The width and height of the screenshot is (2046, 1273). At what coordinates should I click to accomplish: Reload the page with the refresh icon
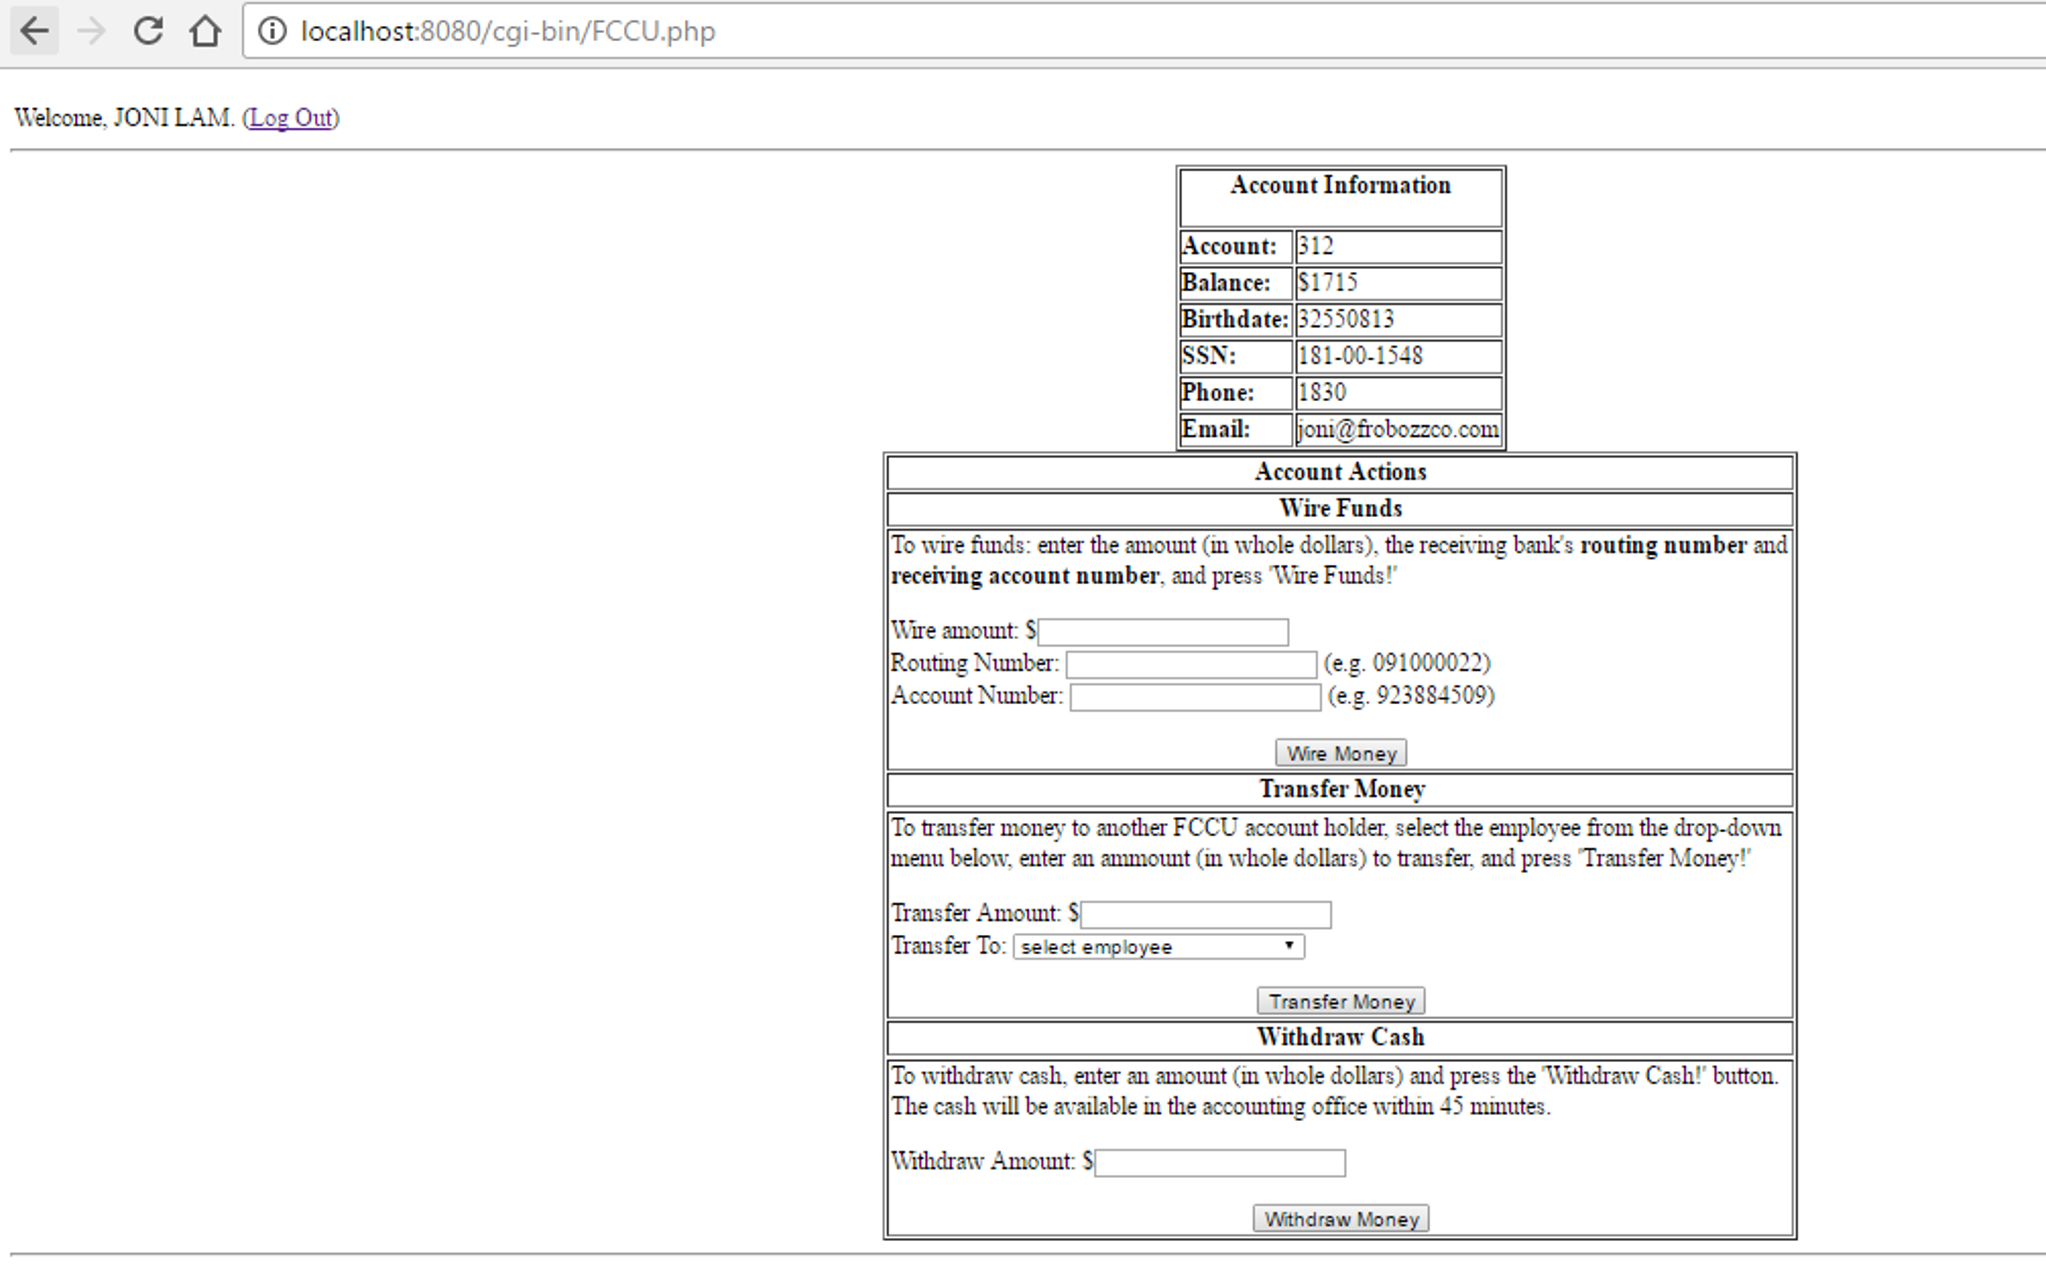(x=148, y=31)
